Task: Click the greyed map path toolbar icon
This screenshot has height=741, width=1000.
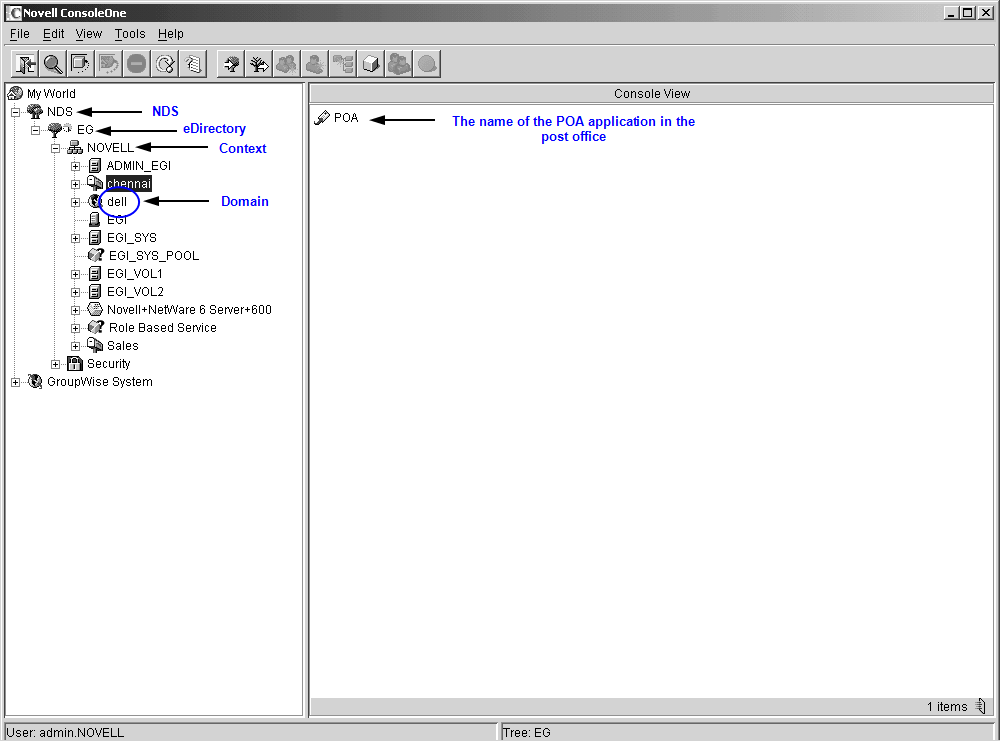Action: [x=108, y=64]
